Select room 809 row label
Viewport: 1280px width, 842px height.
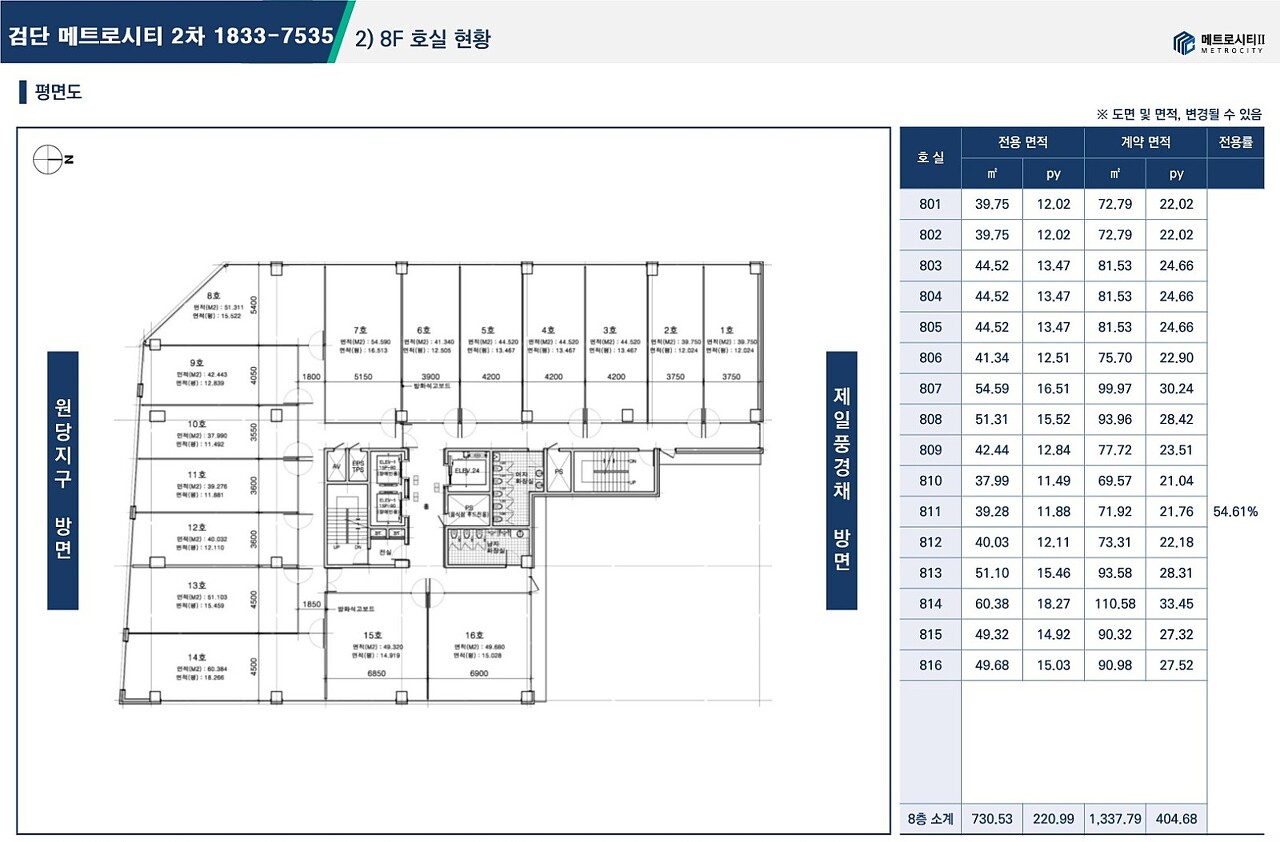[930, 450]
